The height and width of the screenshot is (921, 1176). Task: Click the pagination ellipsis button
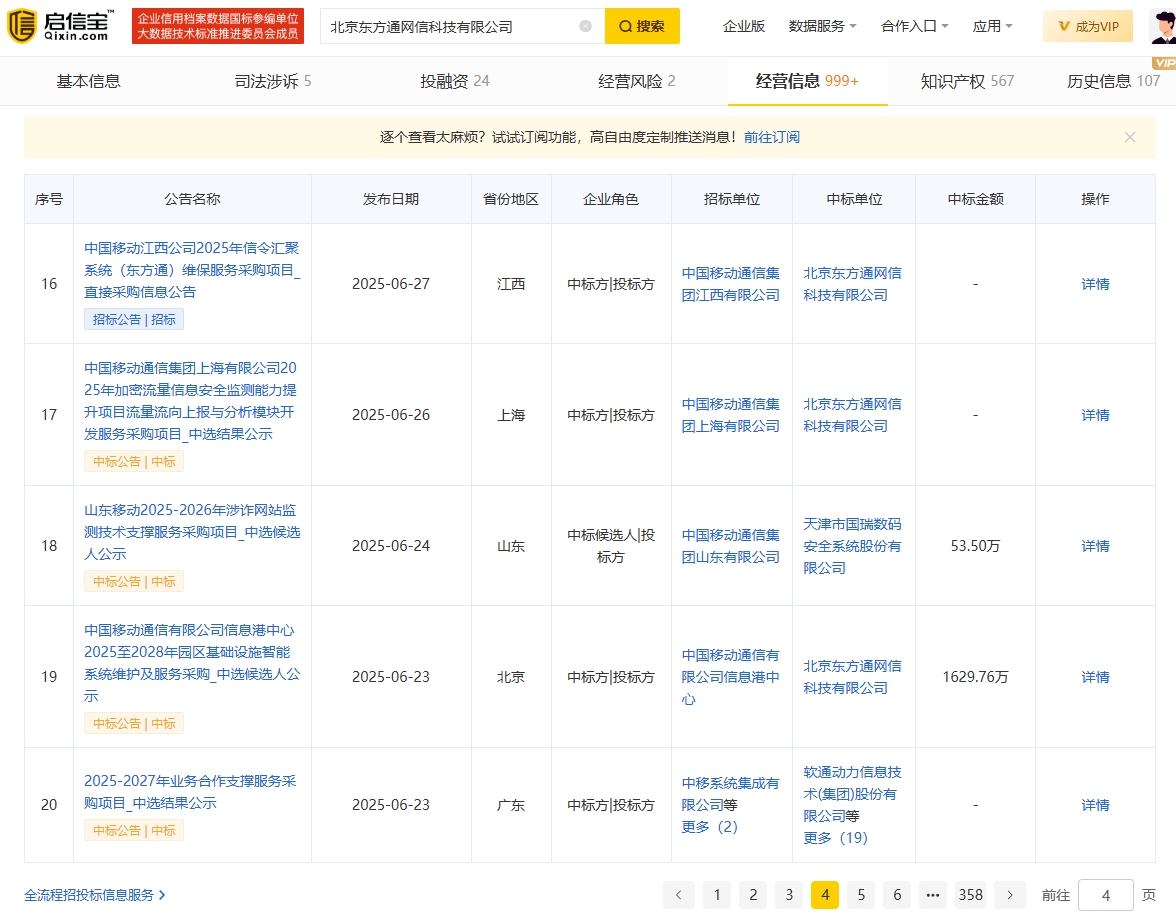(x=933, y=895)
